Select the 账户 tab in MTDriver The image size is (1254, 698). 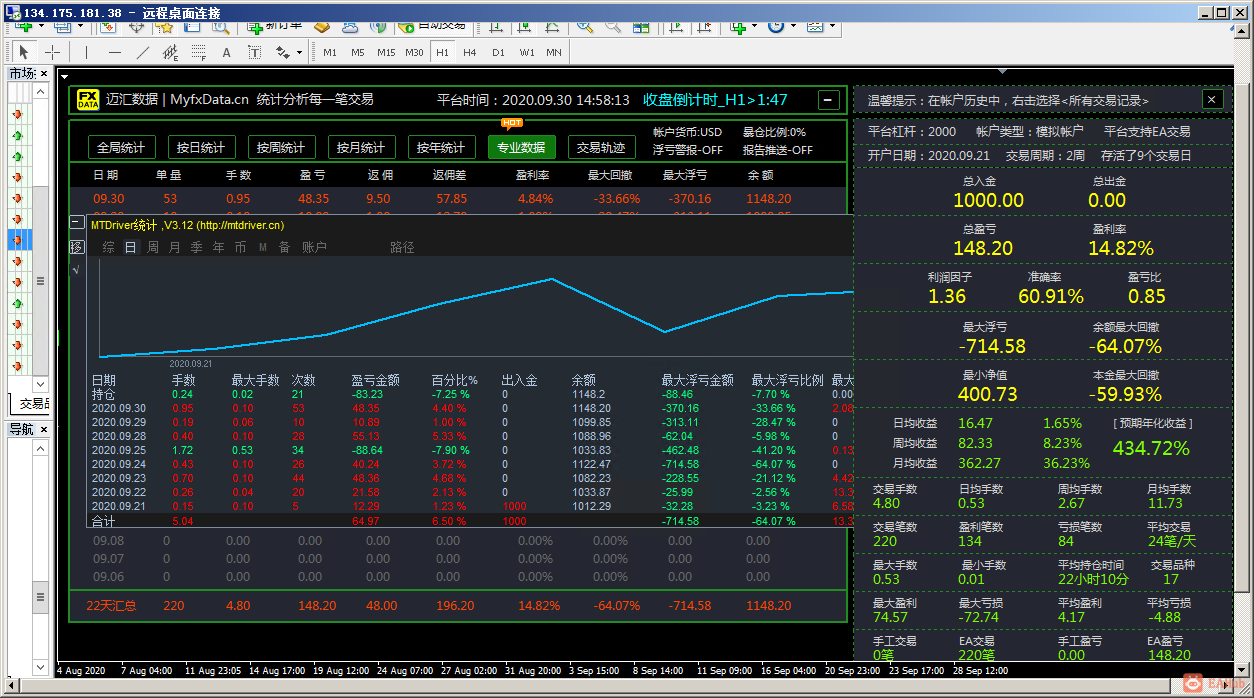click(314, 247)
